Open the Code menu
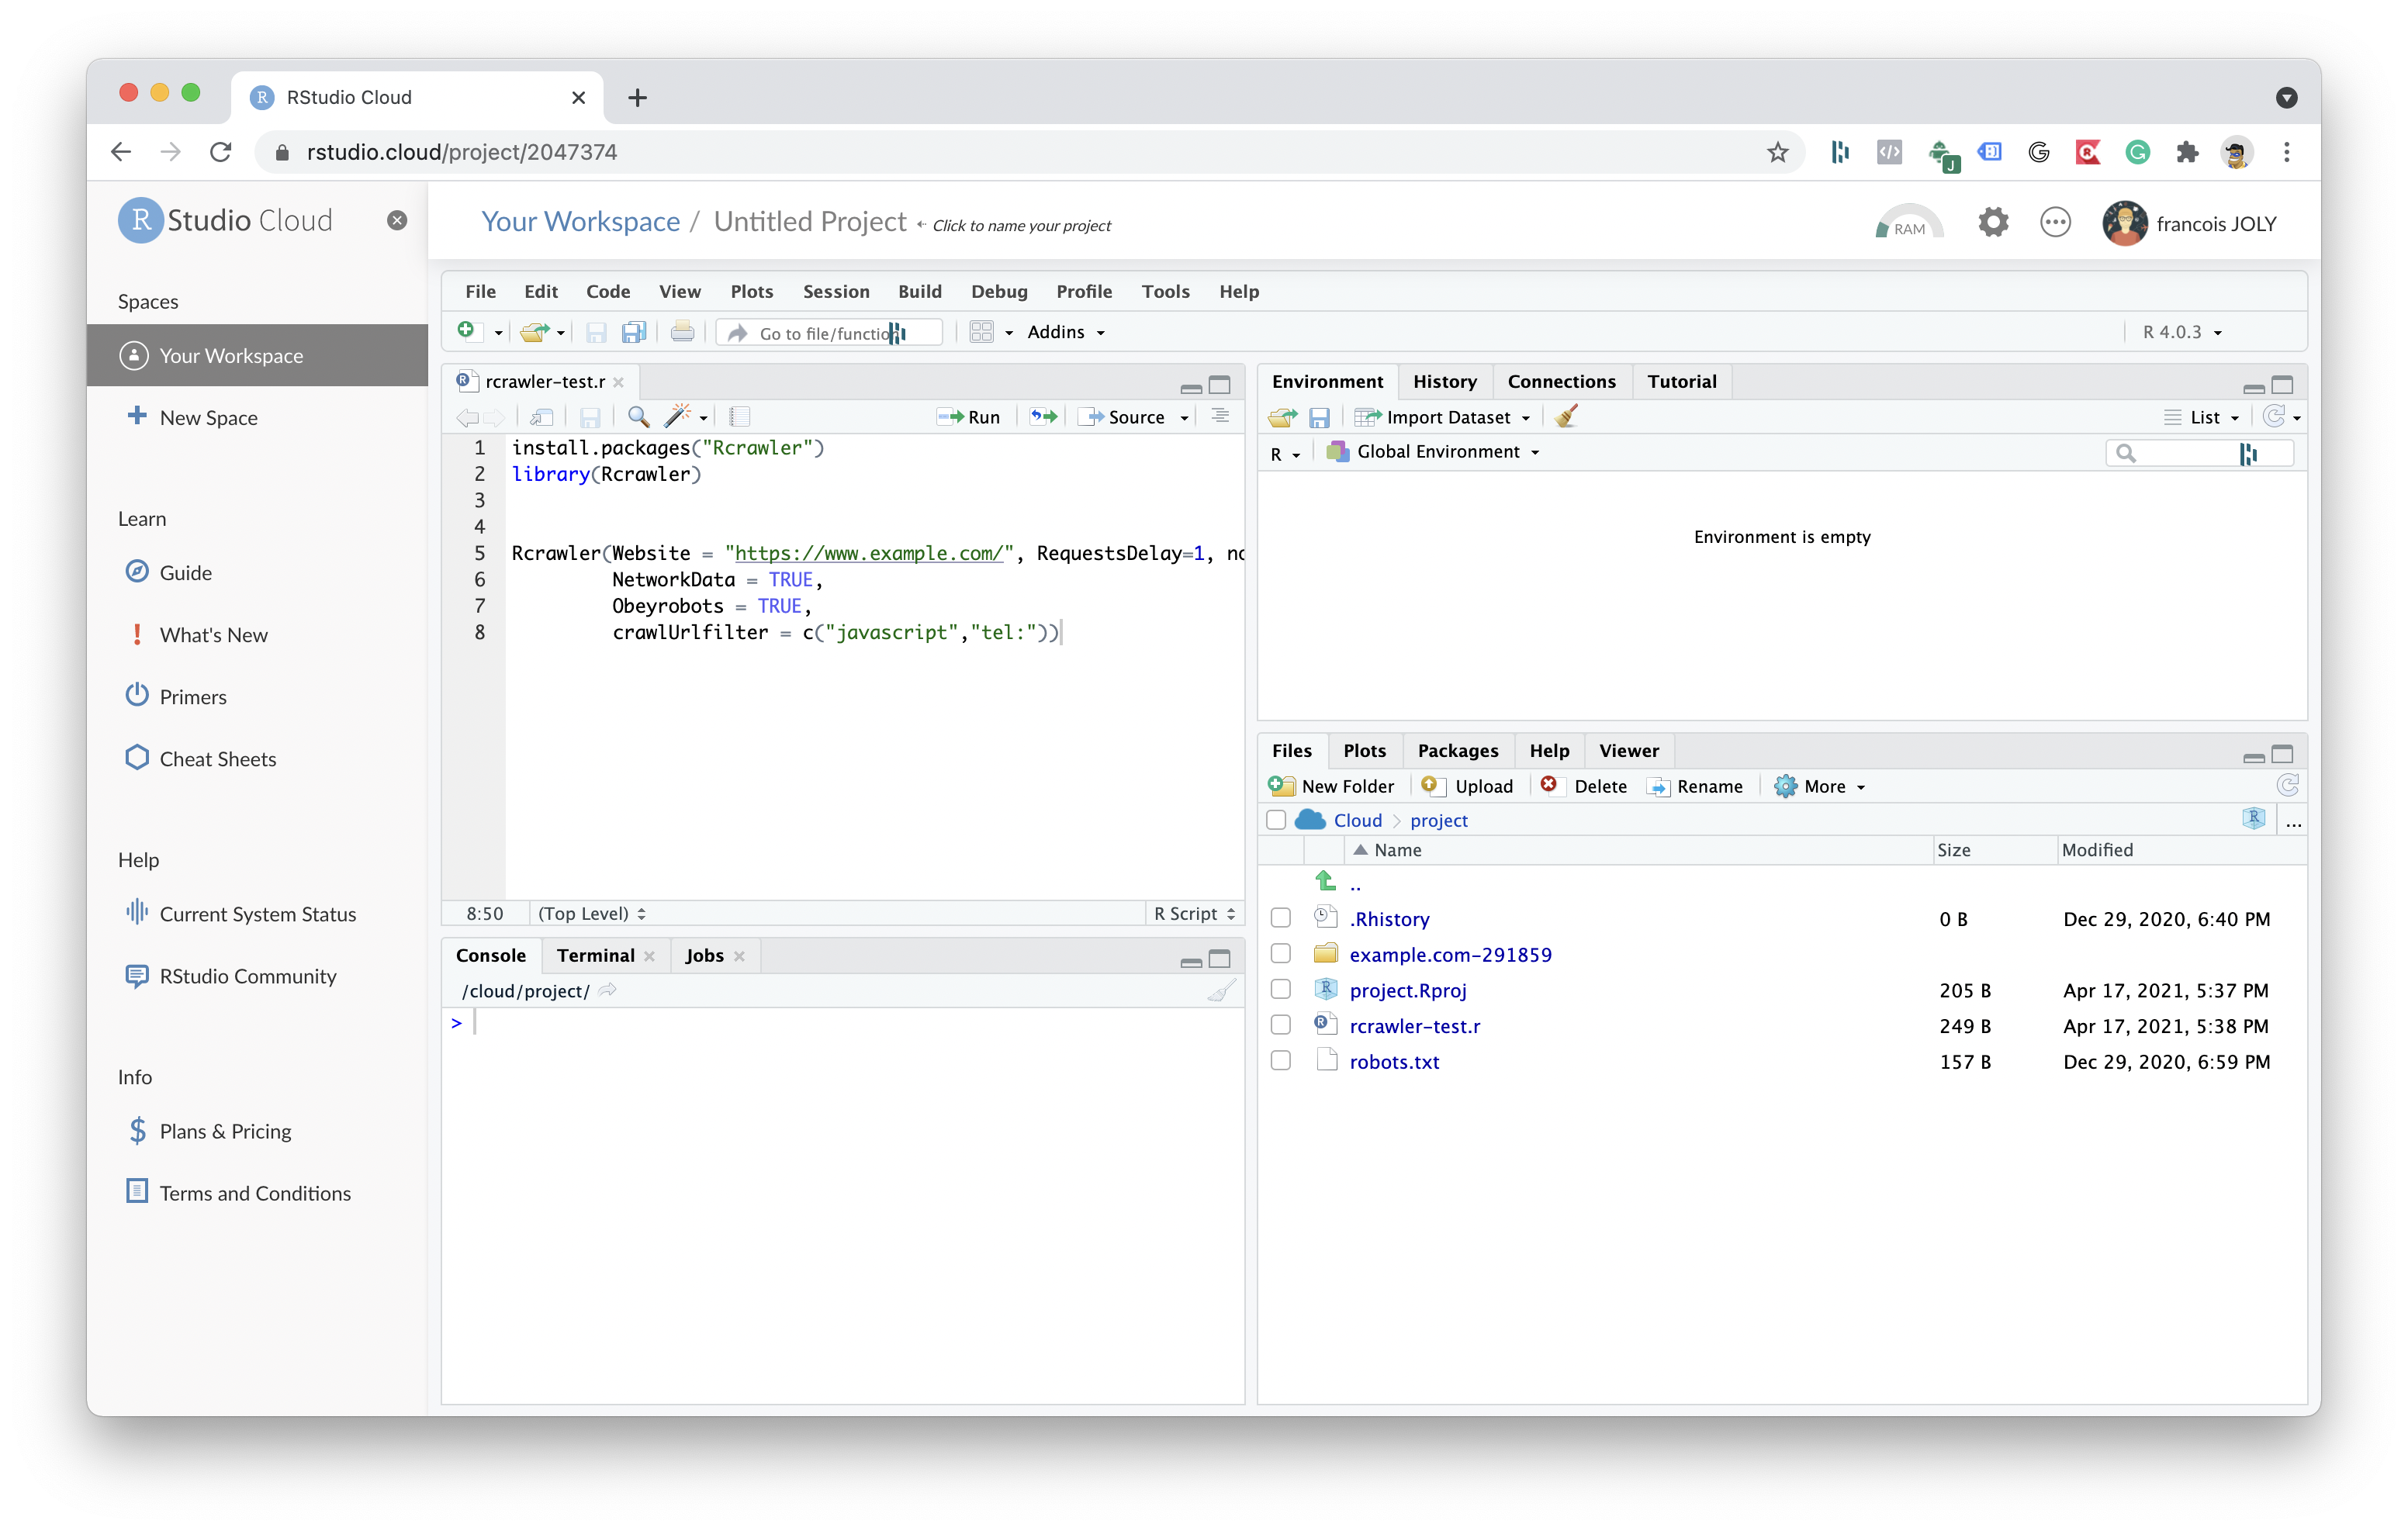 pyautogui.click(x=608, y=291)
